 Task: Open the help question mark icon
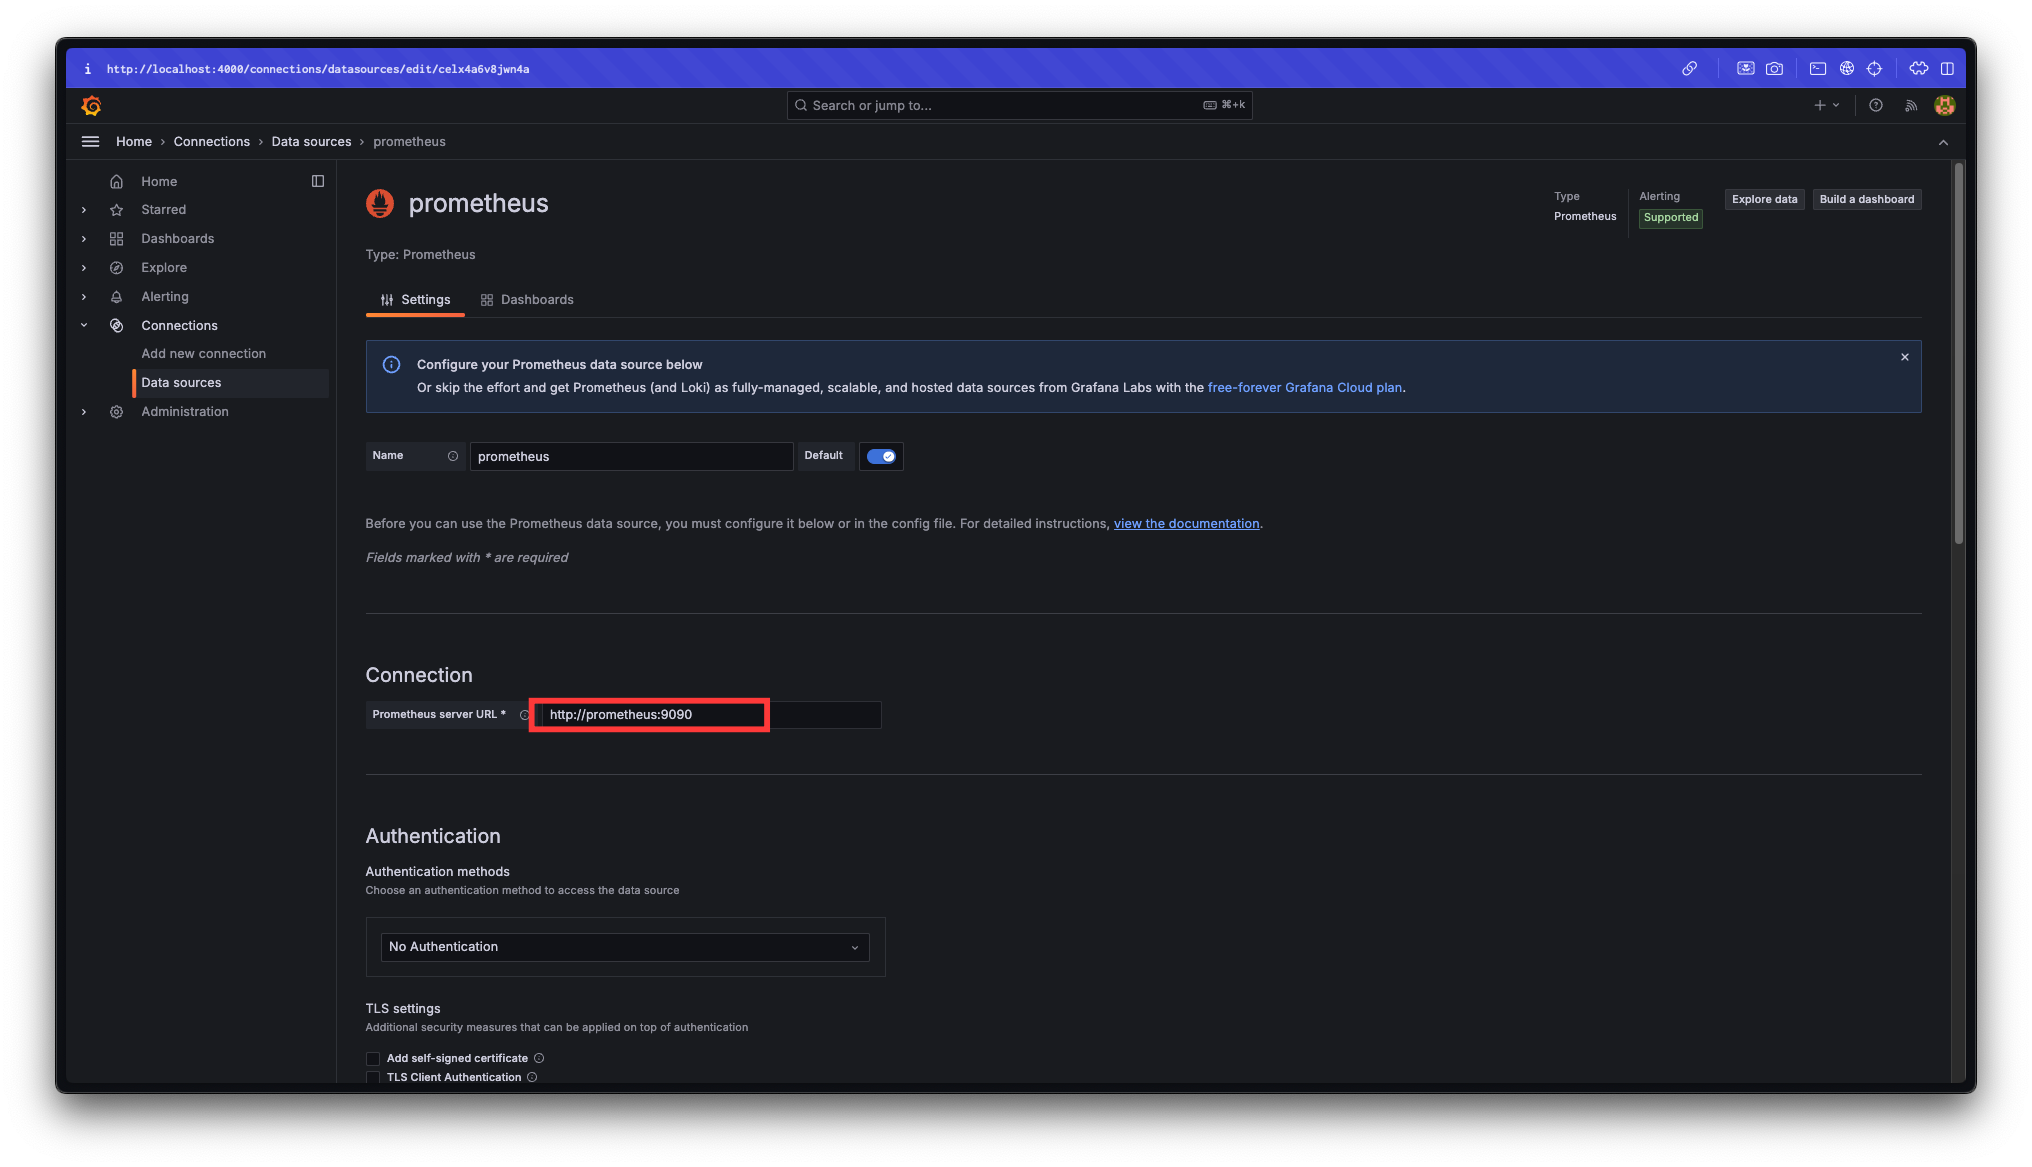click(1876, 105)
